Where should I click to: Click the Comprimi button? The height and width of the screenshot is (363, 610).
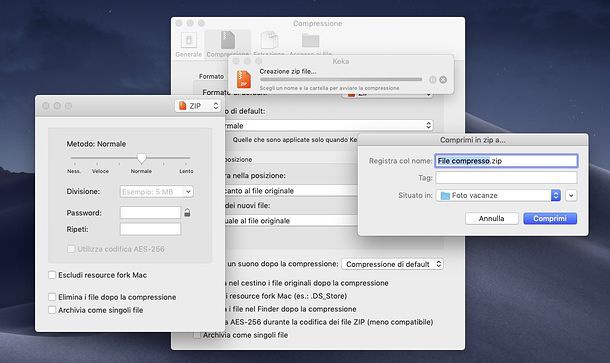click(x=550, y=218)
